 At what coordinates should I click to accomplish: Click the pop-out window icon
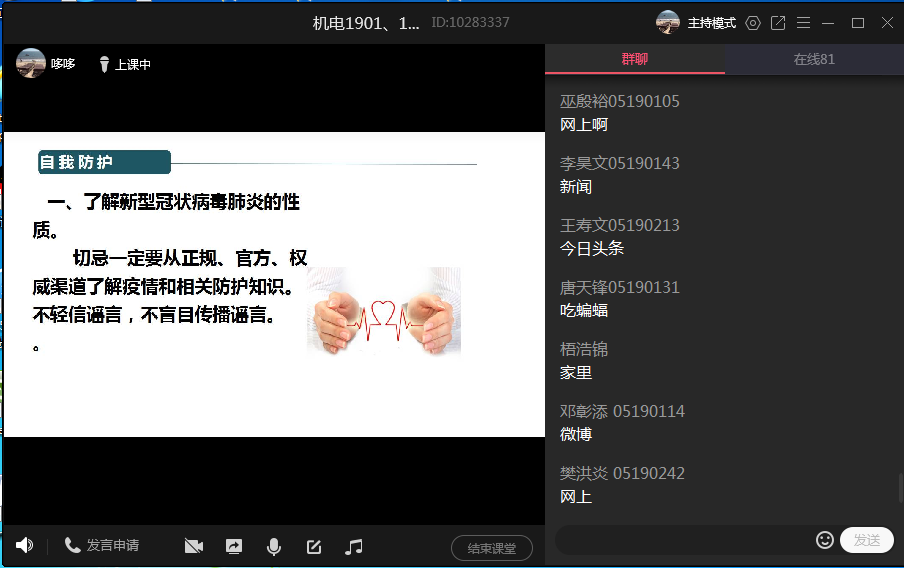tap(778, 22)
